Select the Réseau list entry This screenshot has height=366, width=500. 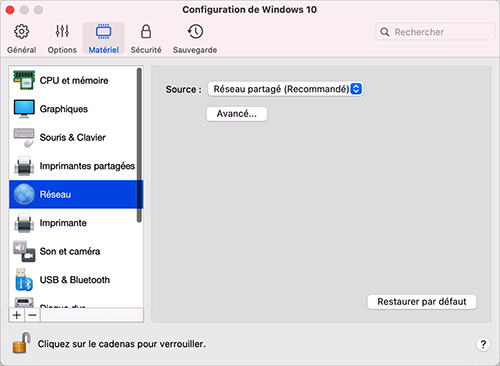[76, 194]
